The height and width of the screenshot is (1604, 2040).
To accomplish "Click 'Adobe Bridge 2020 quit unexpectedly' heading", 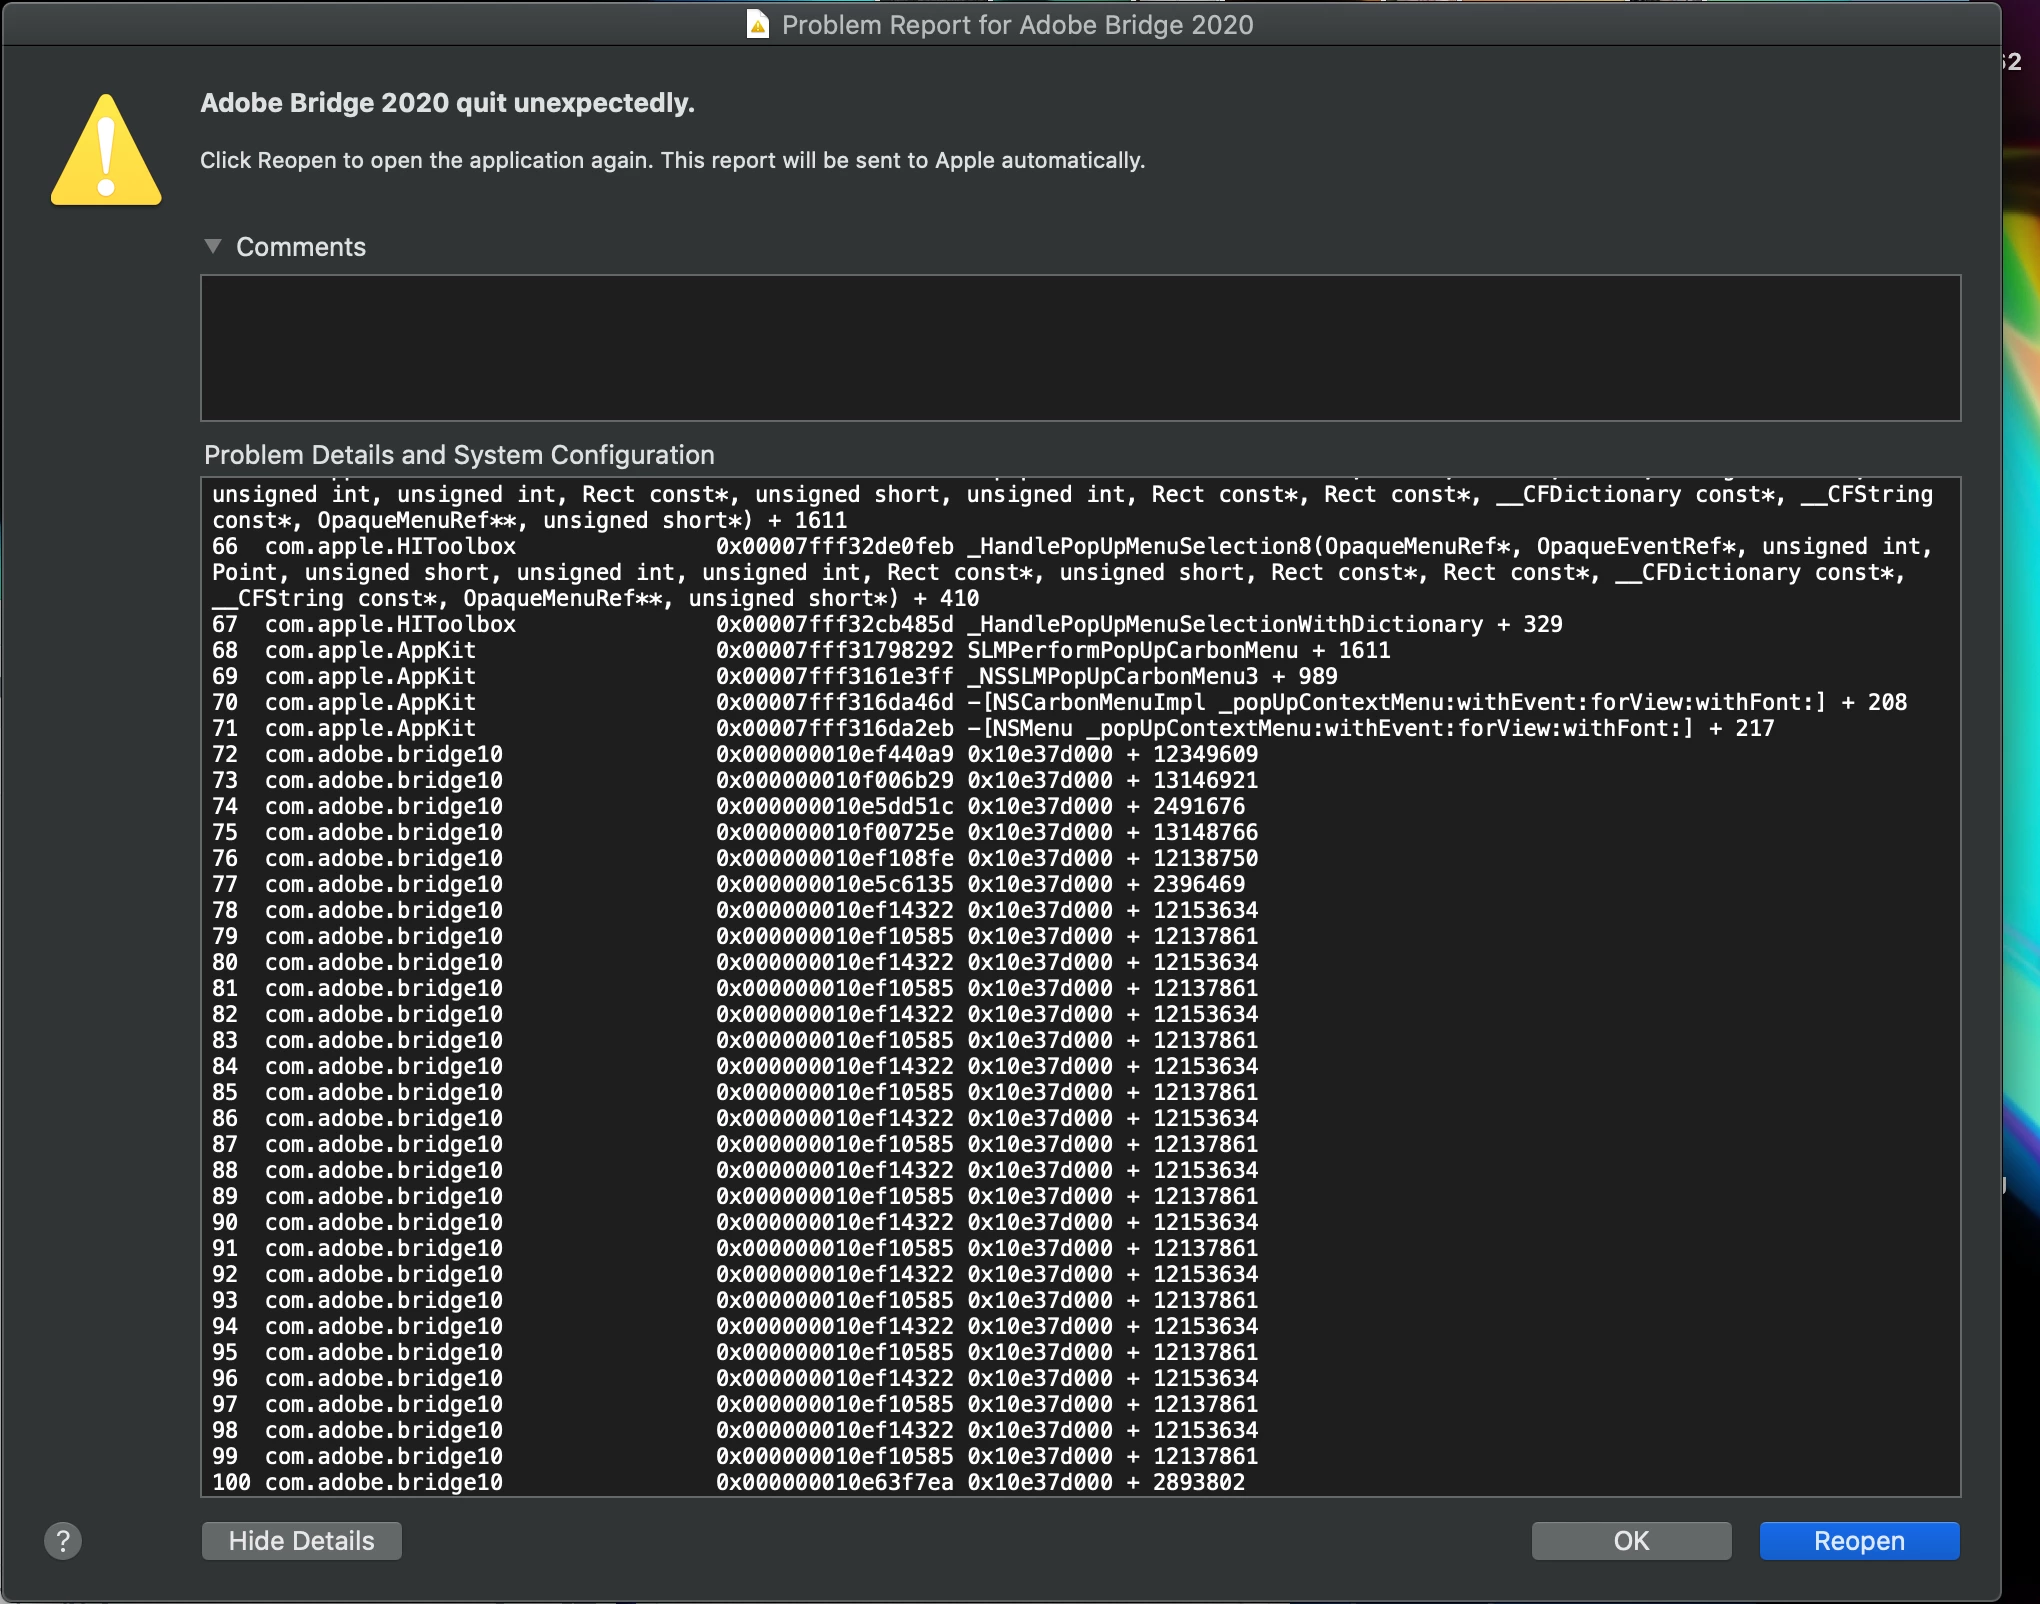I will pos(447,103).
